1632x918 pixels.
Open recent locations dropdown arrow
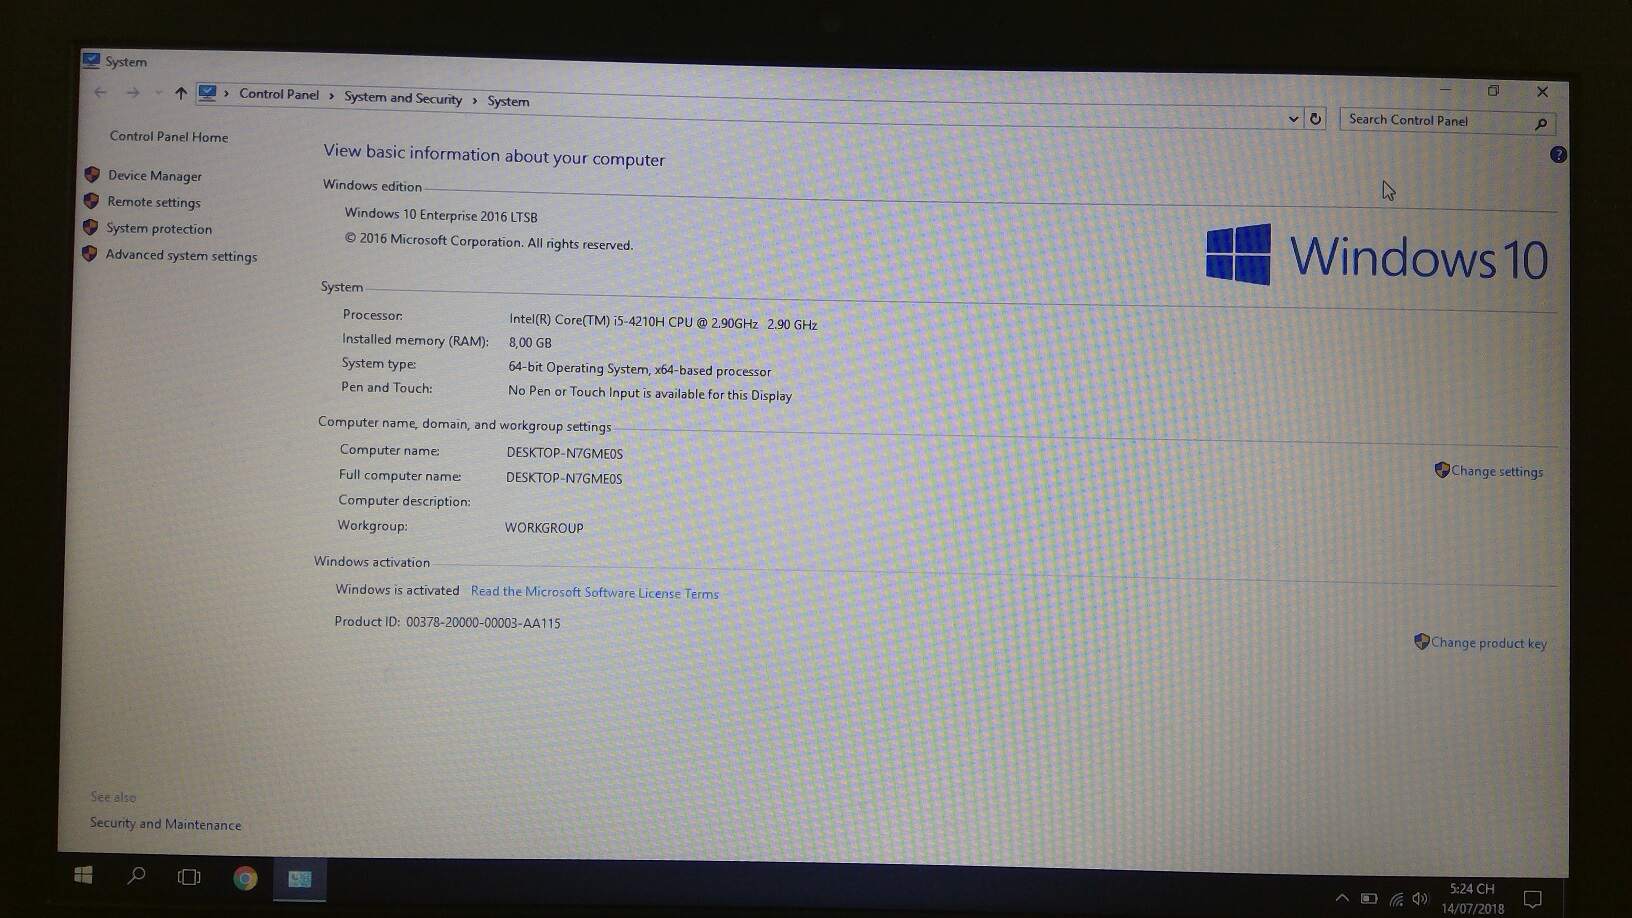[x=158, y=93]
